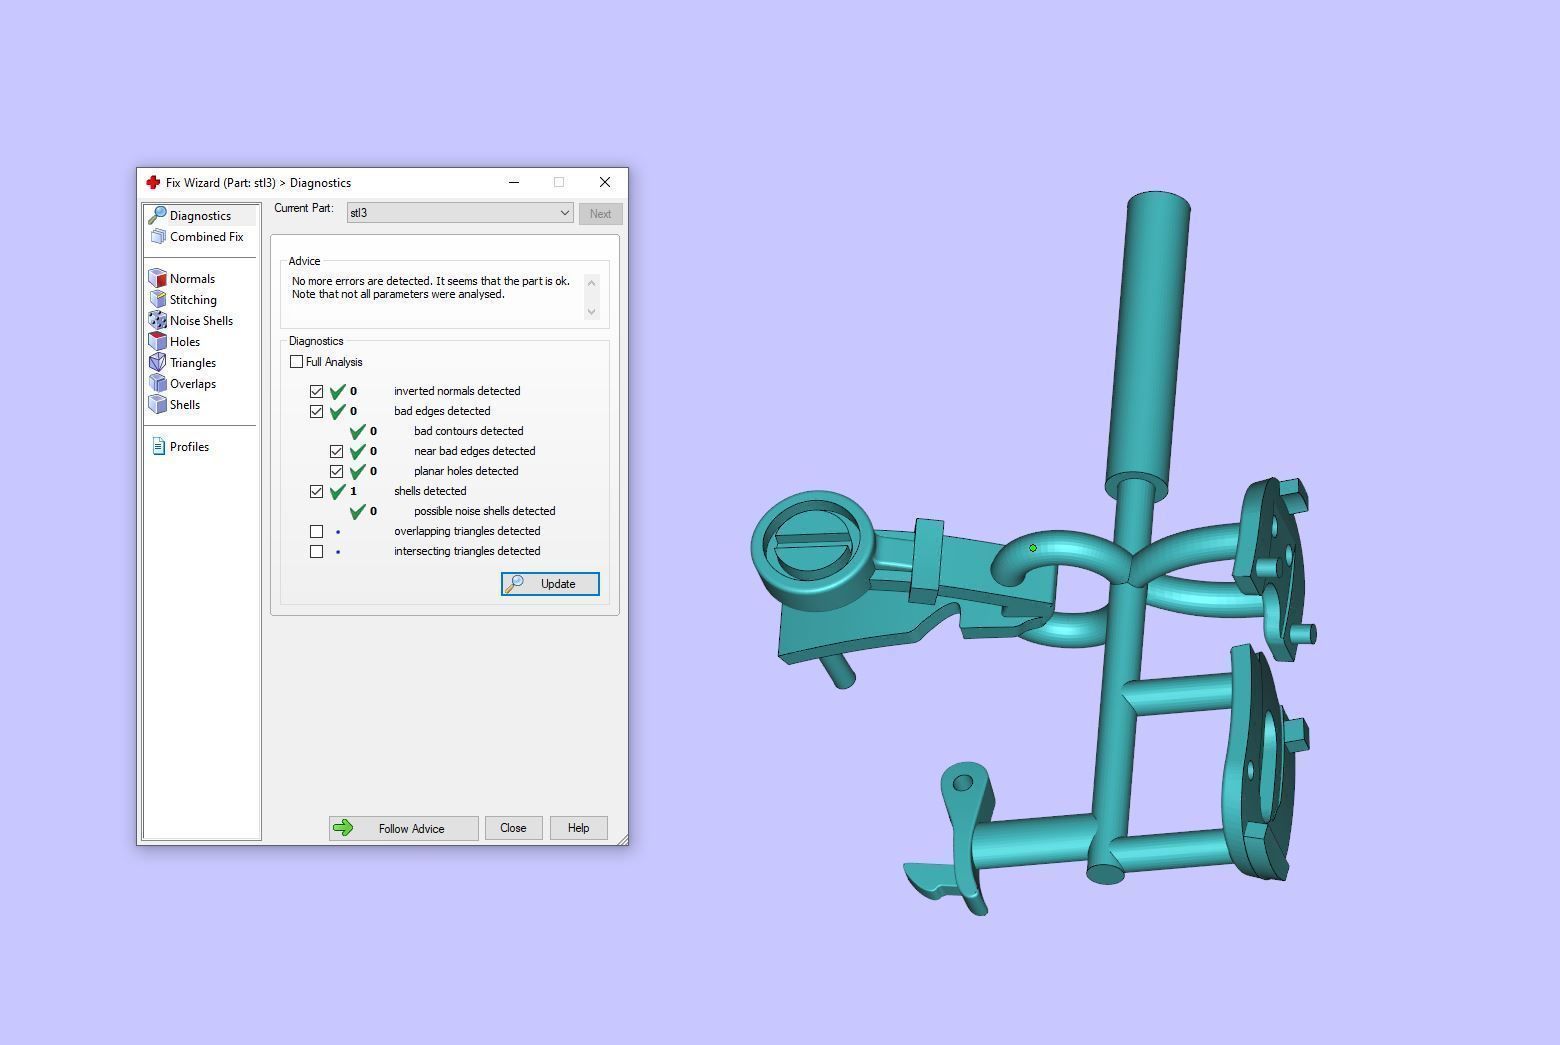Uncheck near bad edges detected checkbox
The image size is (1560, 1045).
pyautogui.click(x=336, y=451)
